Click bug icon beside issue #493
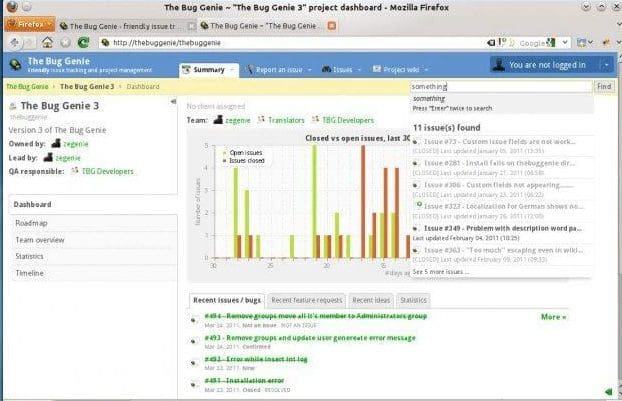Screen dimensions: 622x401 [x=195, y=339]
